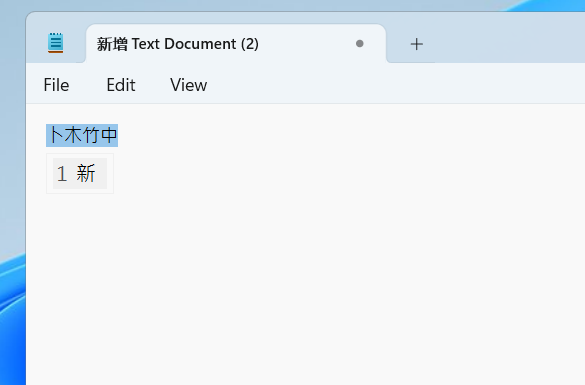Viewport: 585px width, 385px height.
Task: Choose candidate 新 from the IME list
Action: pos(86,173)
